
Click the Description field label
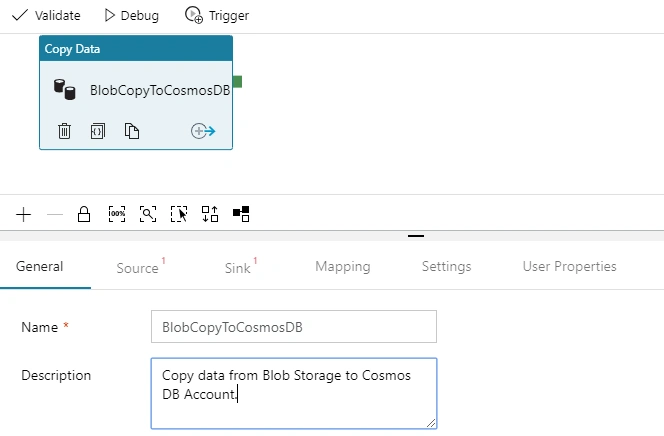[56, 375]
